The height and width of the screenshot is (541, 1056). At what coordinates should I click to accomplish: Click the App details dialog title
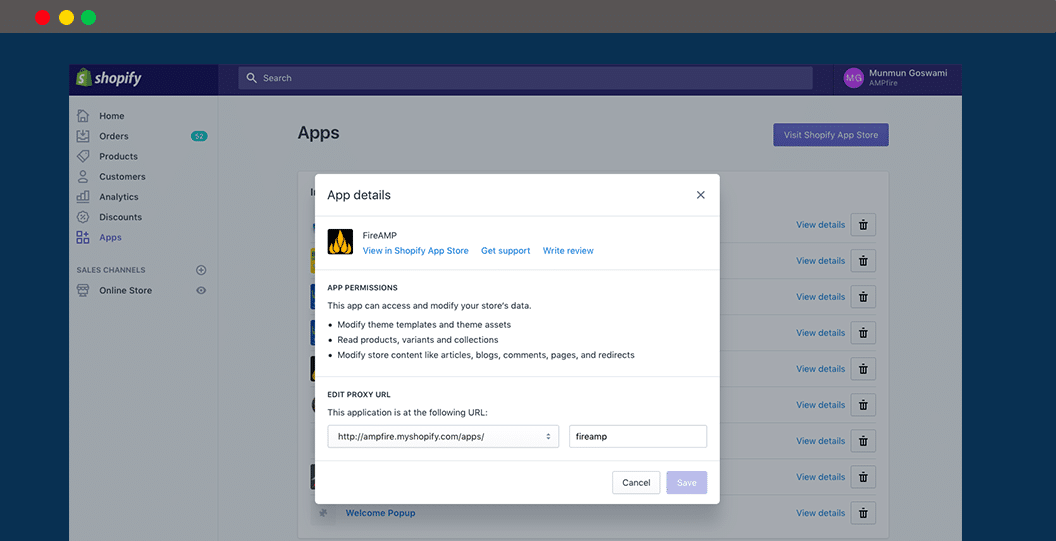tap(359, 195)
